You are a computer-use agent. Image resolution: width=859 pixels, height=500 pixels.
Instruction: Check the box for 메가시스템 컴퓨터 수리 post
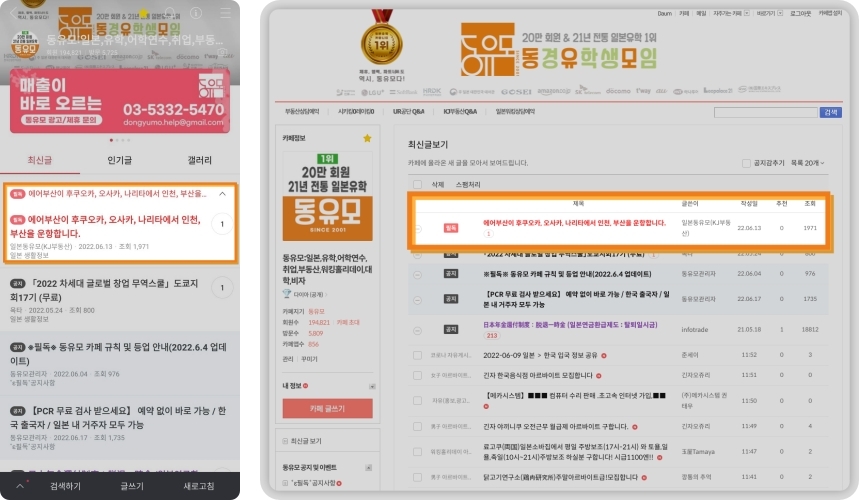(x=417, y=401)
